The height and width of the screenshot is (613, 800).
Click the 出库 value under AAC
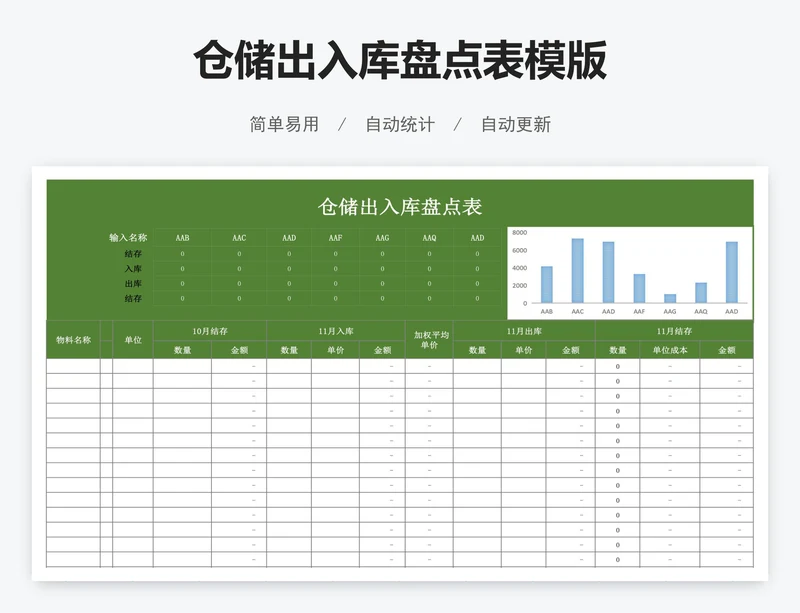point(239,283)
